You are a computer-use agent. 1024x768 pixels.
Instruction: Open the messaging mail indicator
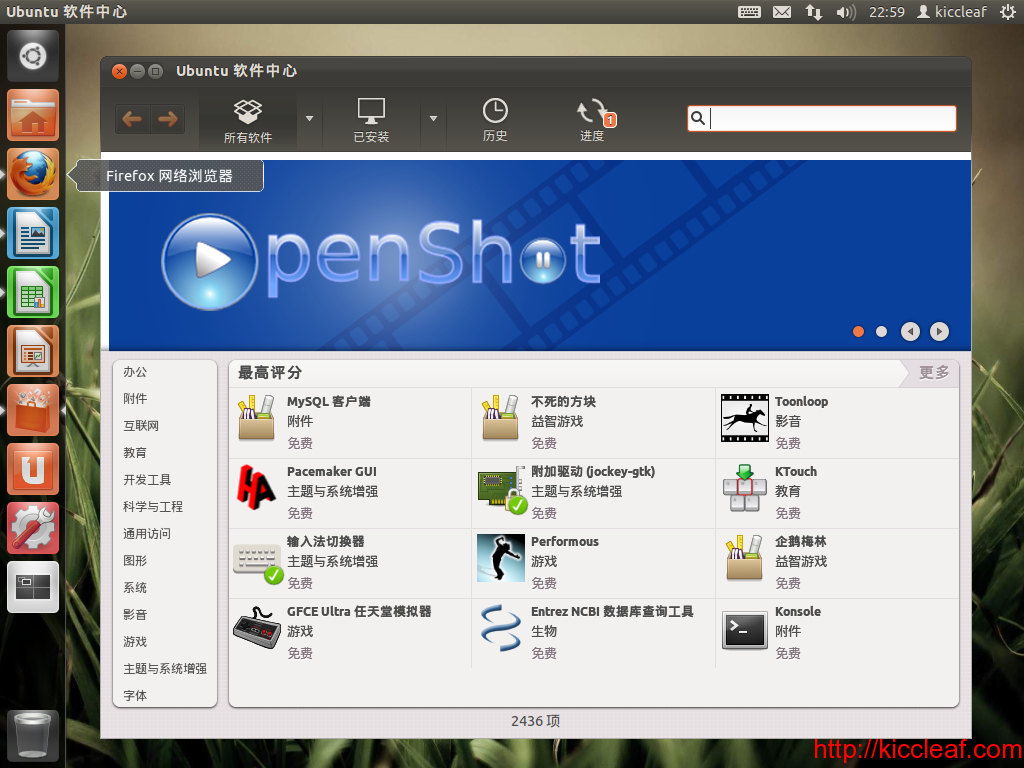782,12
